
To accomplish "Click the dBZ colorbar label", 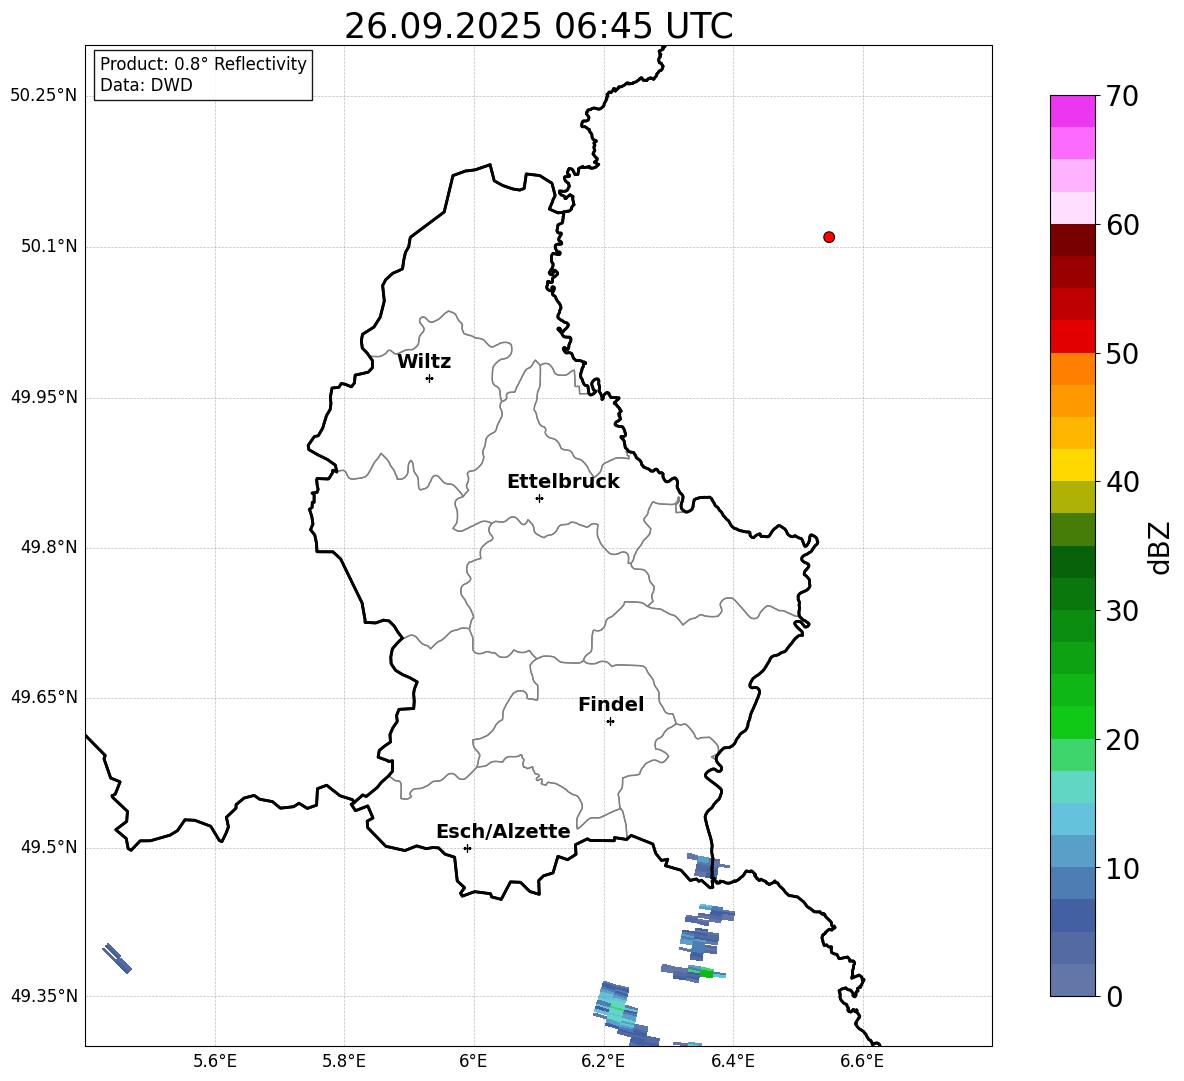I will [1159, 548].
